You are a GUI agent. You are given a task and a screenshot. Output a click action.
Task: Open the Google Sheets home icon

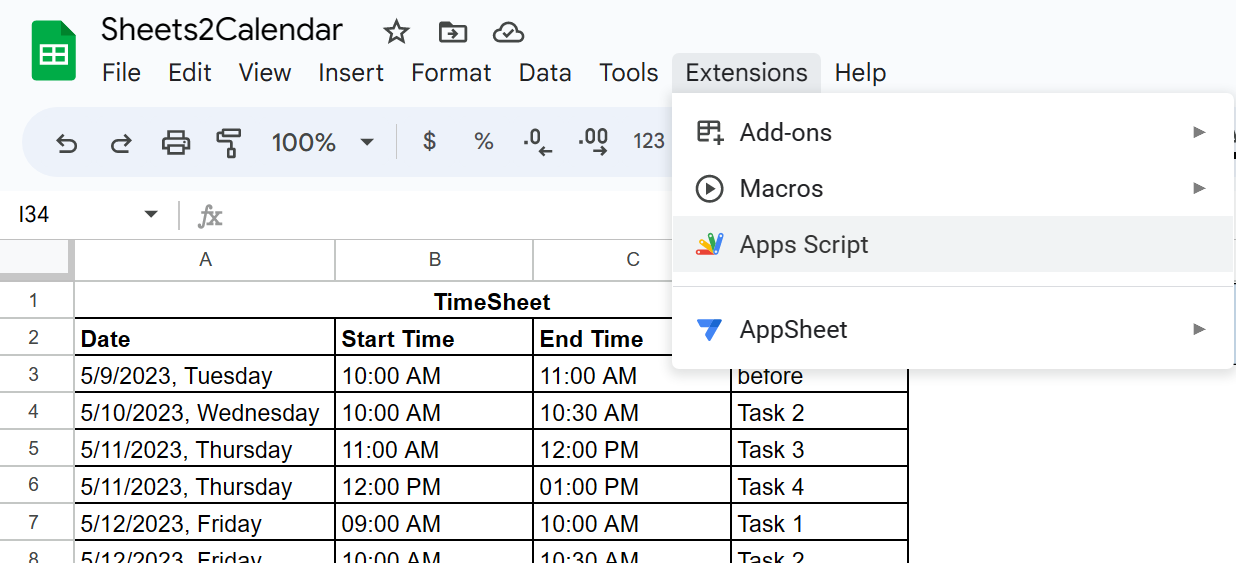point(53,51)
